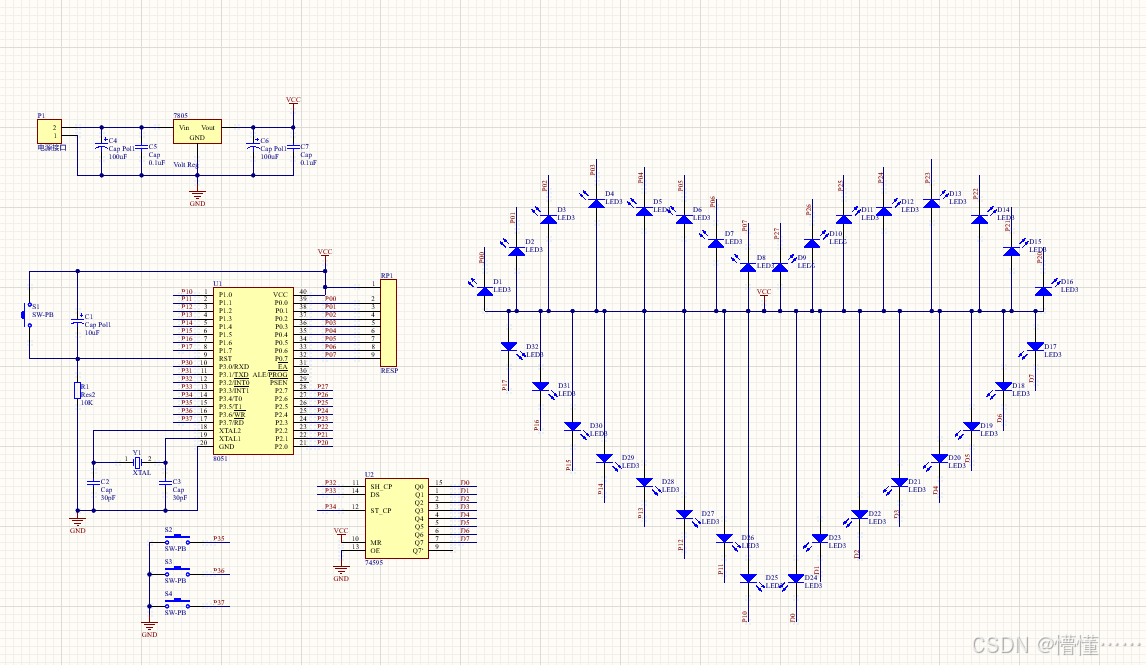Select the P1 power connector symbol
This screenshot has height=665, width=1146.
[x=50, y=132]
